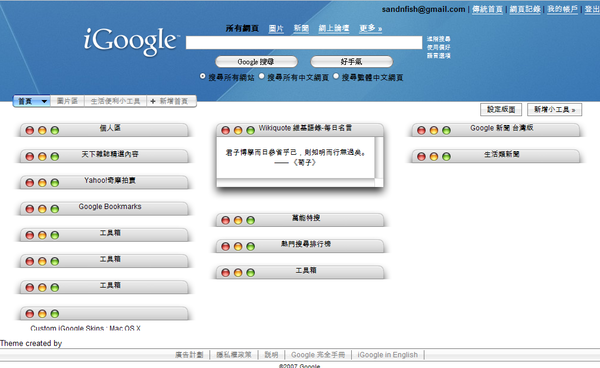Collapse Wikiquote gadget with yellow button

click(238, 130)
